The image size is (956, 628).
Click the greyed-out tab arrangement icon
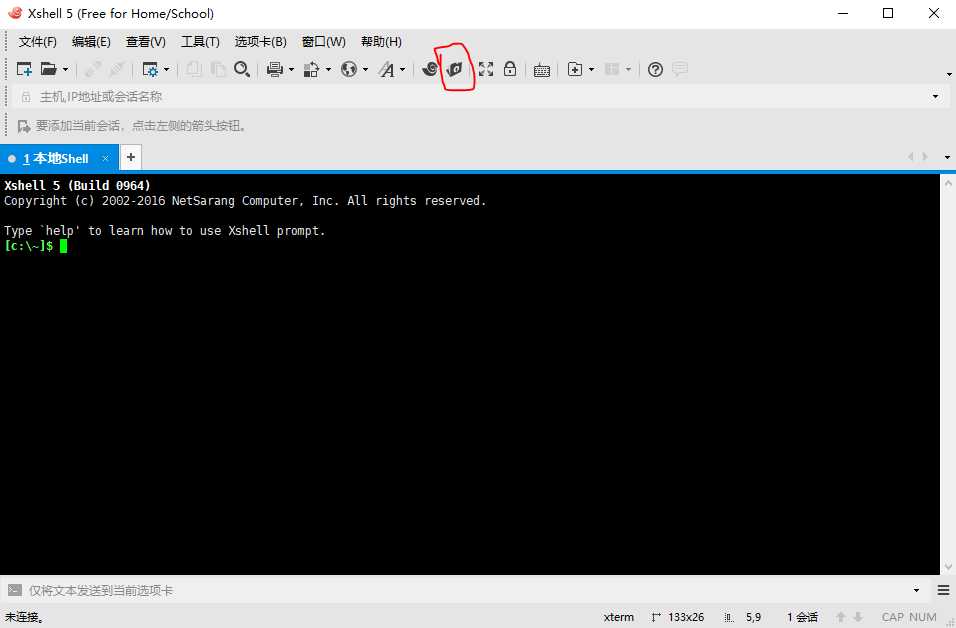[612, 69]
